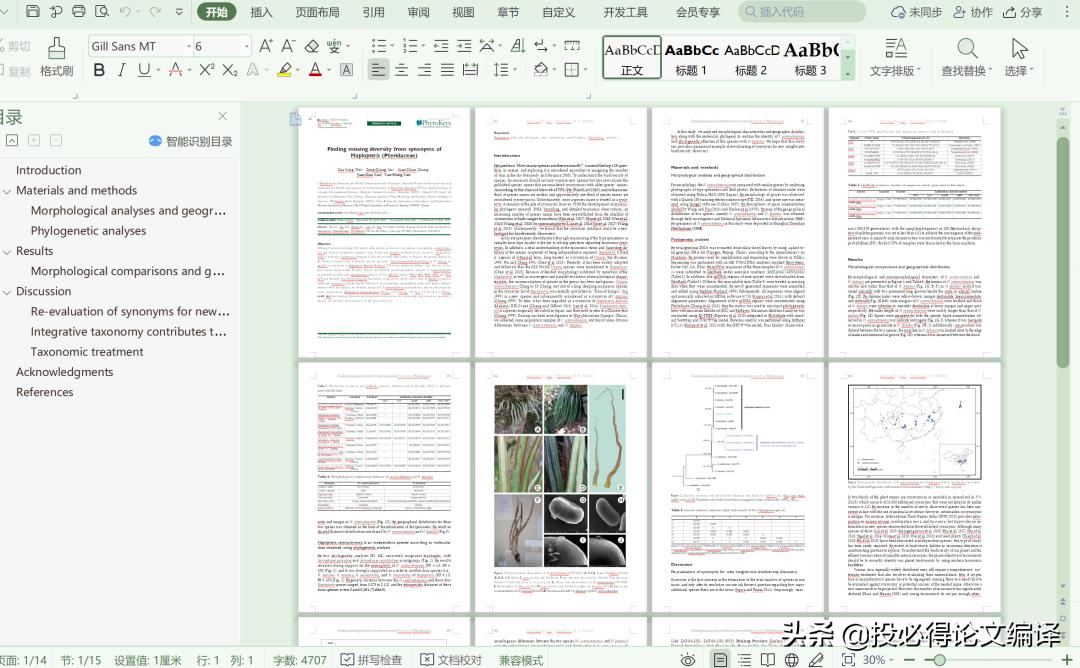The width and height of the screenshot is (1080, 668).
Task: Click the Save icon in quick toolbar
Action: coord(32,11)
